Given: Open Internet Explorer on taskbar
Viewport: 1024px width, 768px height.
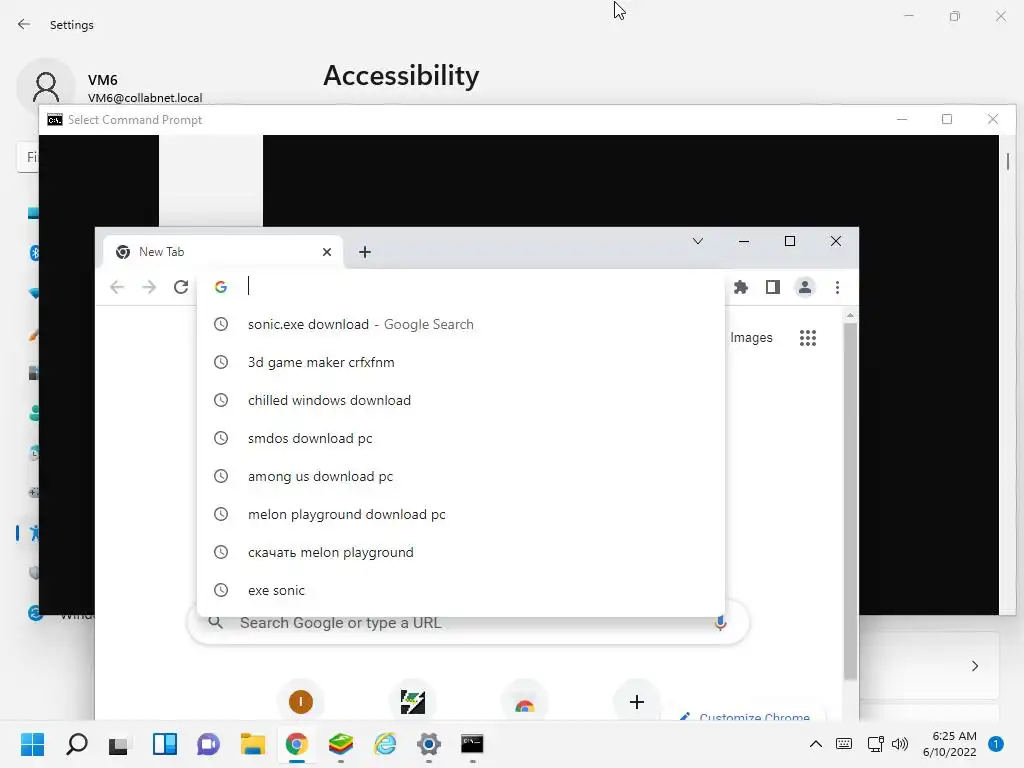Looking at the screenshot, I should click(385, 744).
